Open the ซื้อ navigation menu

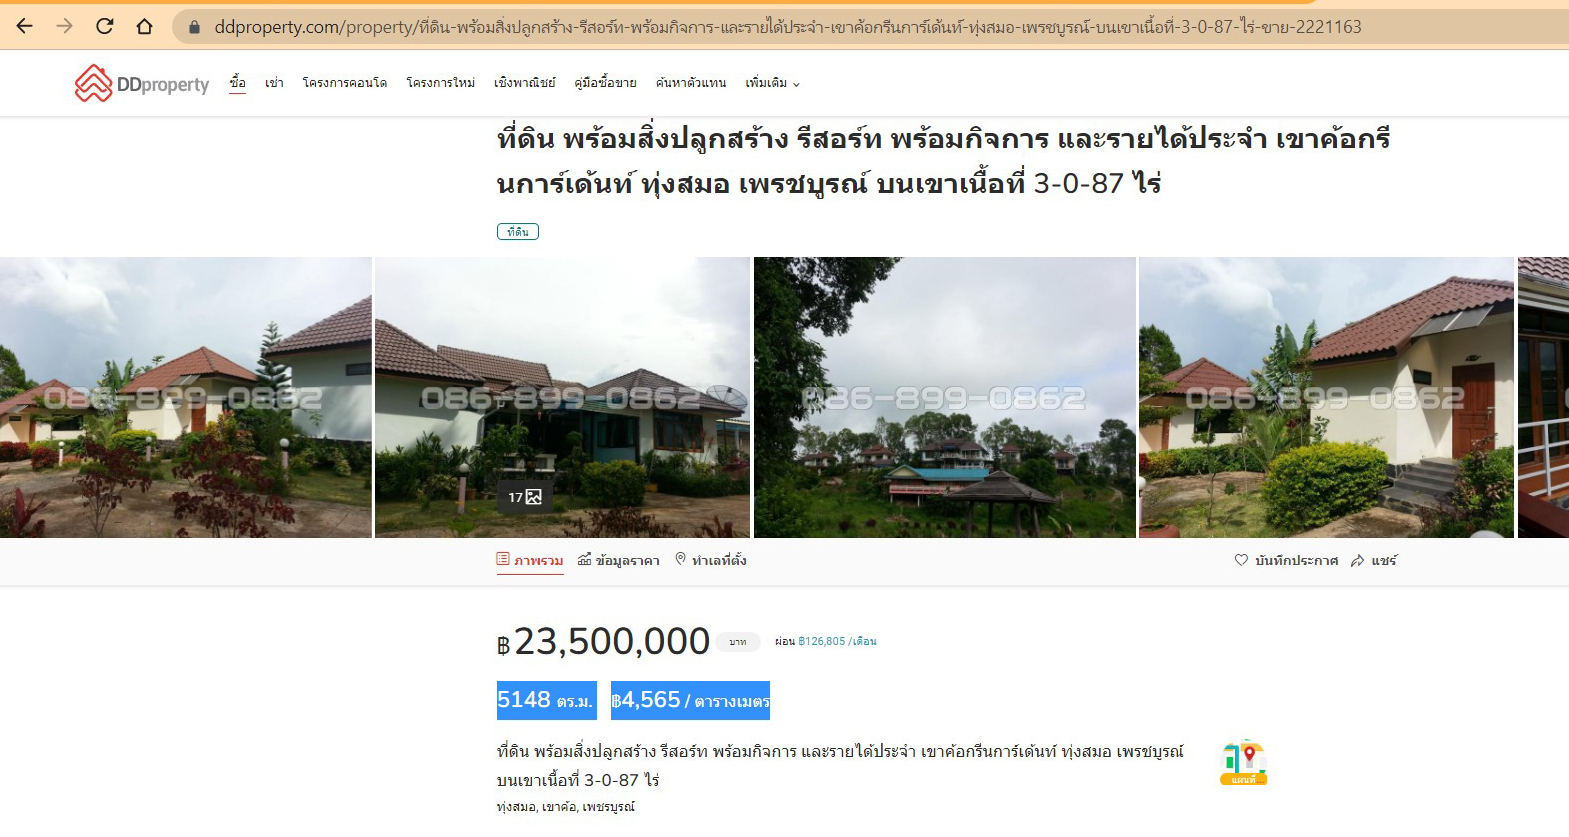point(237,83)
